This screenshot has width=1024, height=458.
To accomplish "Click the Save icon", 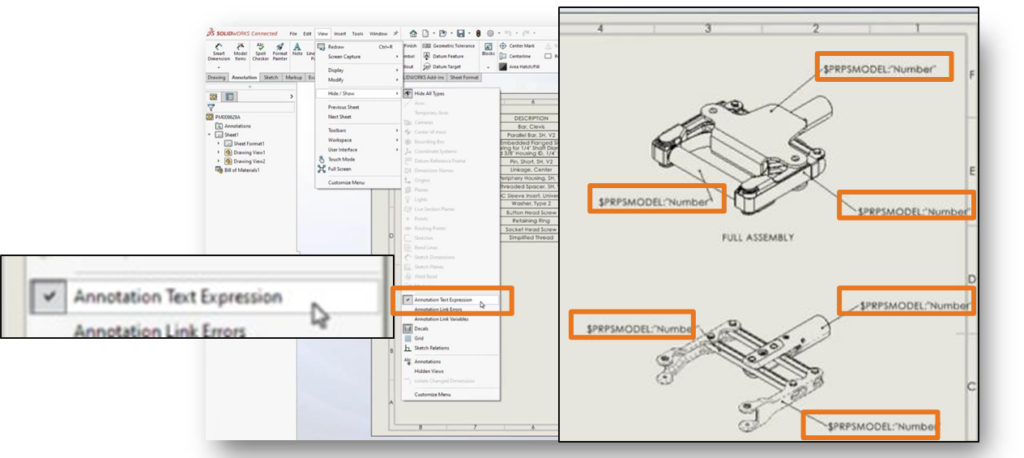I will pyautogui.click(x=460, y=33).
